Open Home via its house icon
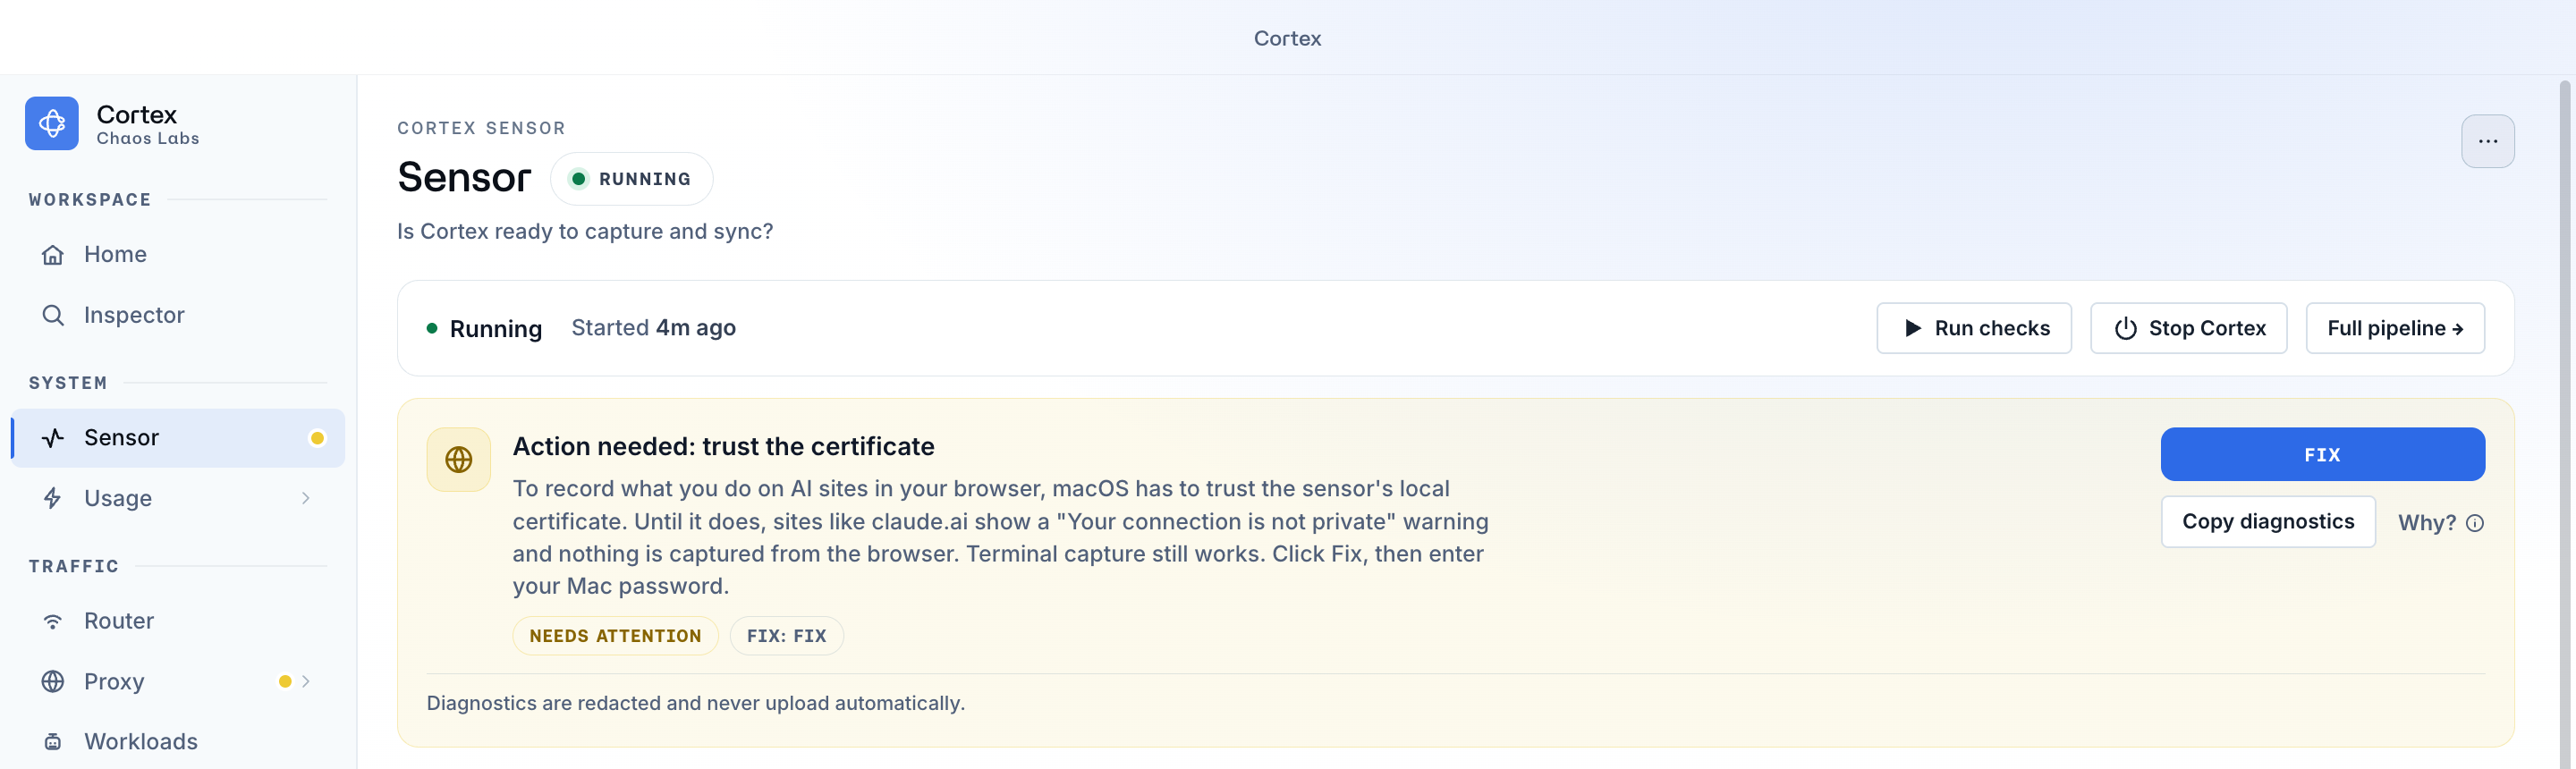The height and width of the screenshot is (769, 2576). (53, 255)
